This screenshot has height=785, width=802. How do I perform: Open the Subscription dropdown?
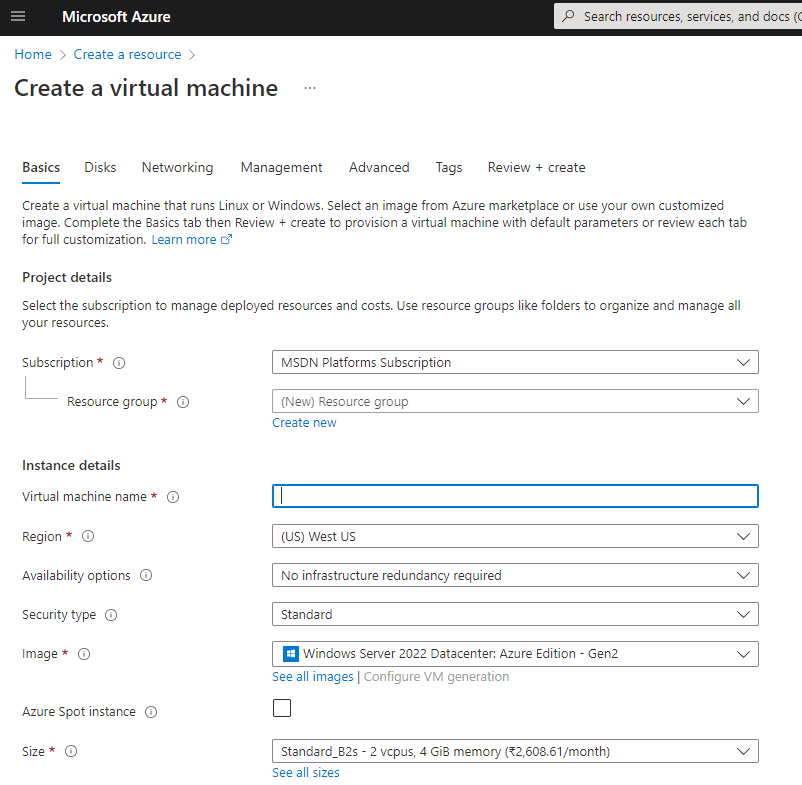click(515, 362)
